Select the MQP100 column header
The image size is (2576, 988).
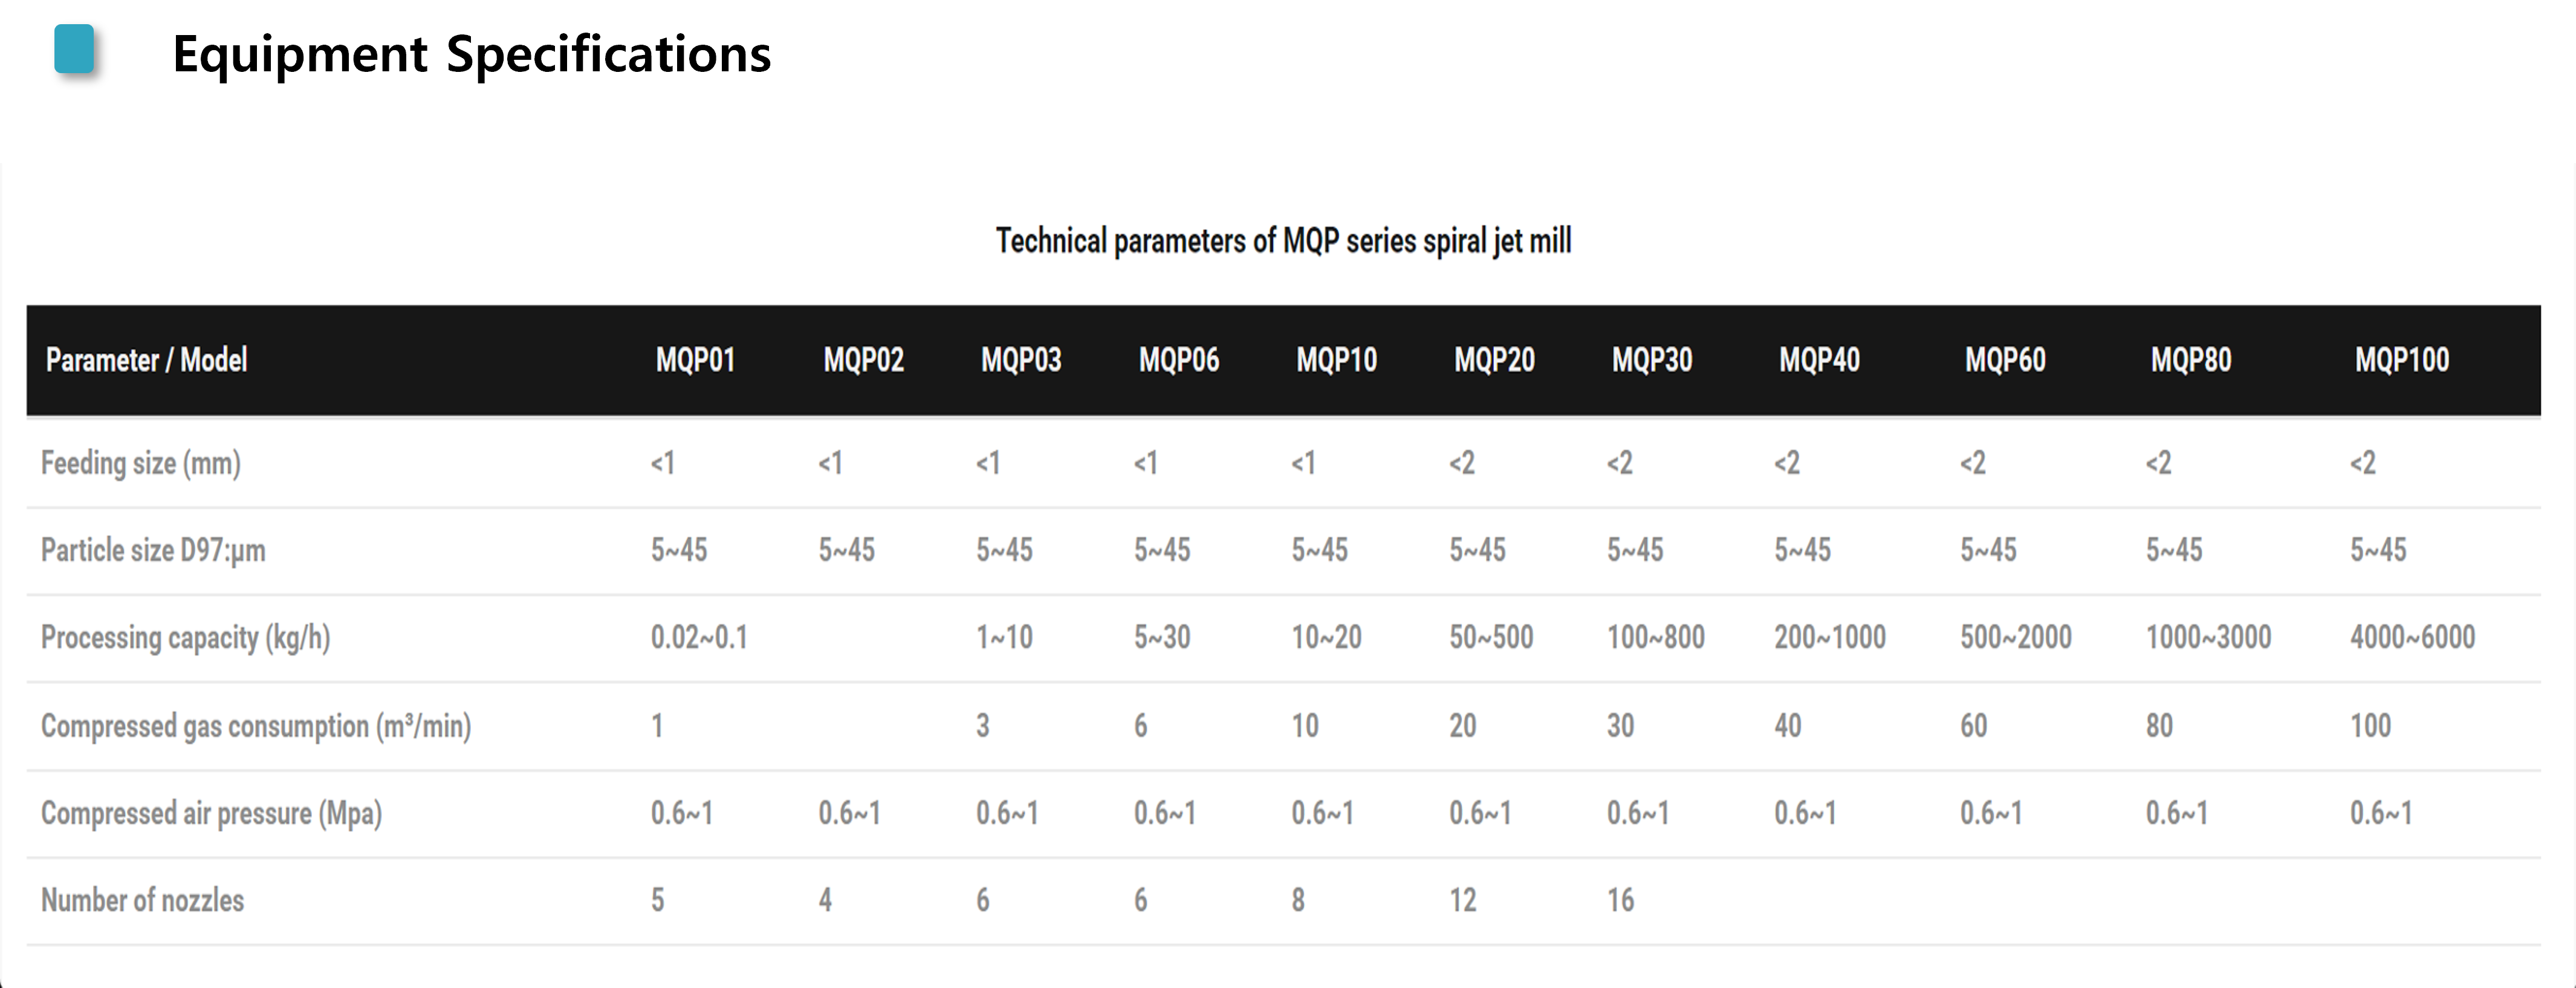[x=2401, y=360]
